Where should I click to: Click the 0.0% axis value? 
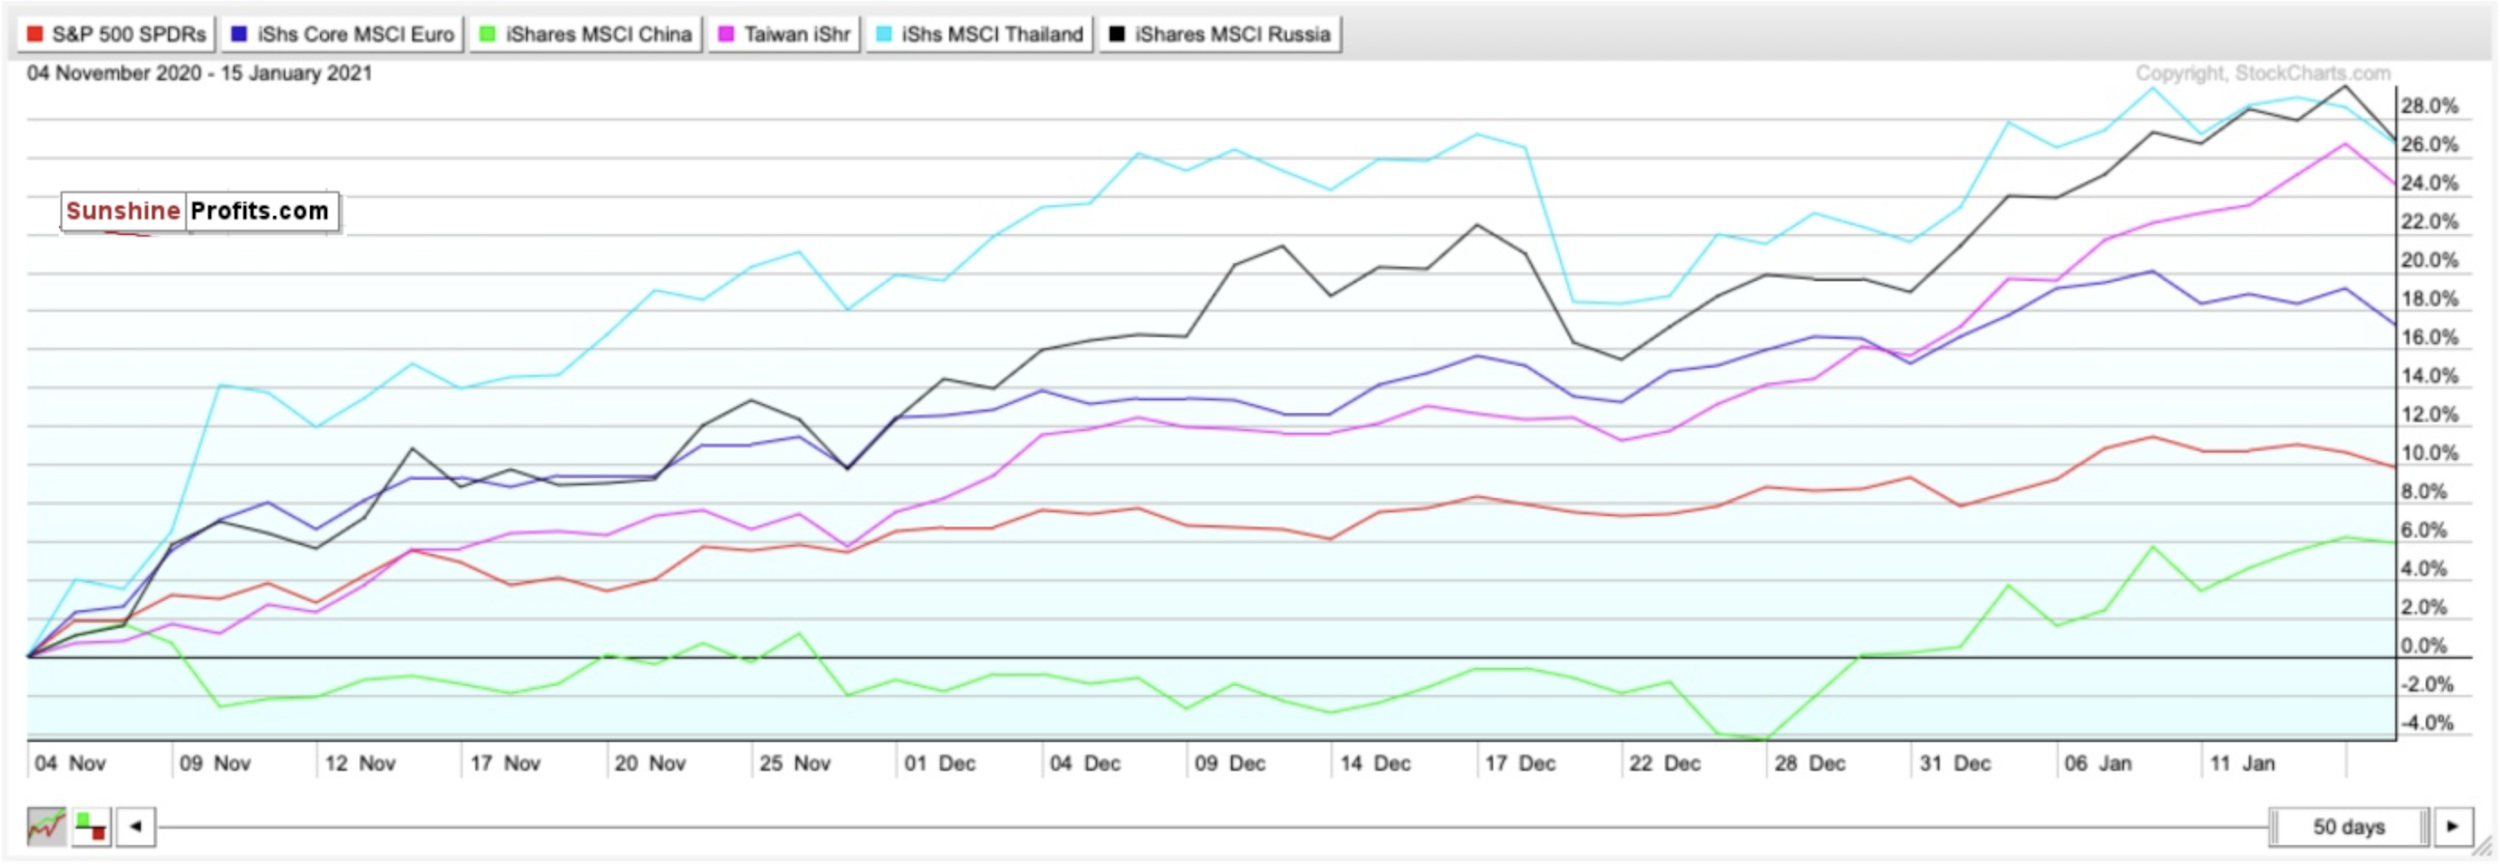click(x=2425, y=647)
